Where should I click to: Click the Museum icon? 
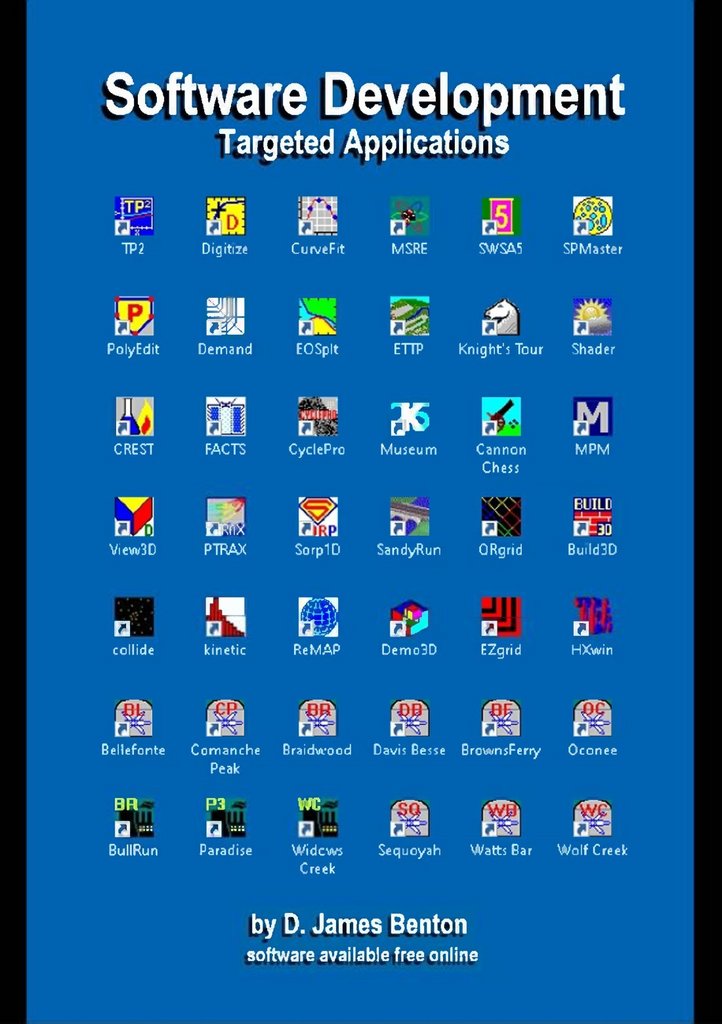[409, 417]
